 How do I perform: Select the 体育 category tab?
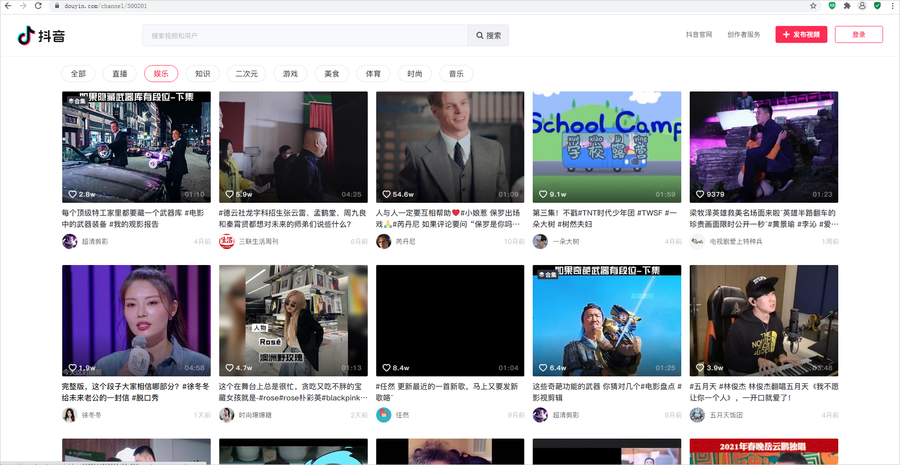click(373, 73)
